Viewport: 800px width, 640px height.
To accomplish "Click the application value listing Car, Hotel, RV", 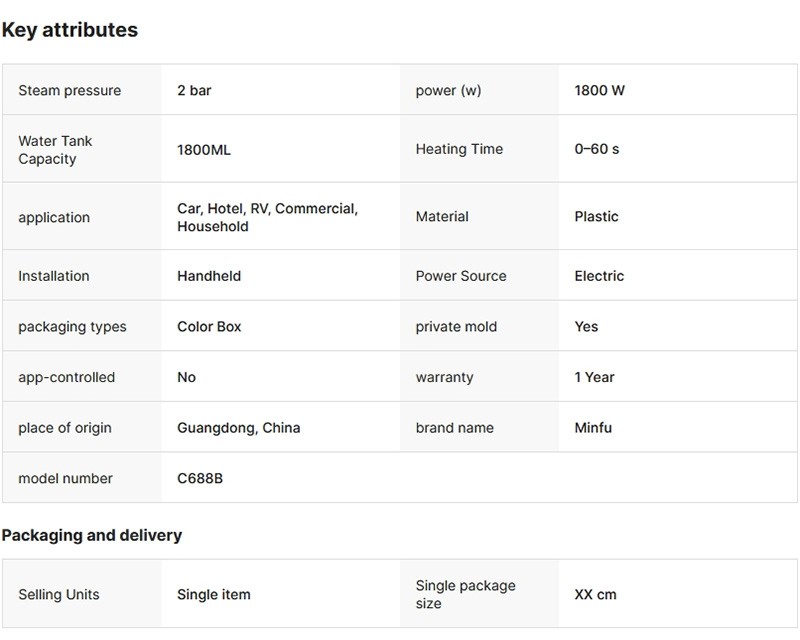I will tap(267, 217).
